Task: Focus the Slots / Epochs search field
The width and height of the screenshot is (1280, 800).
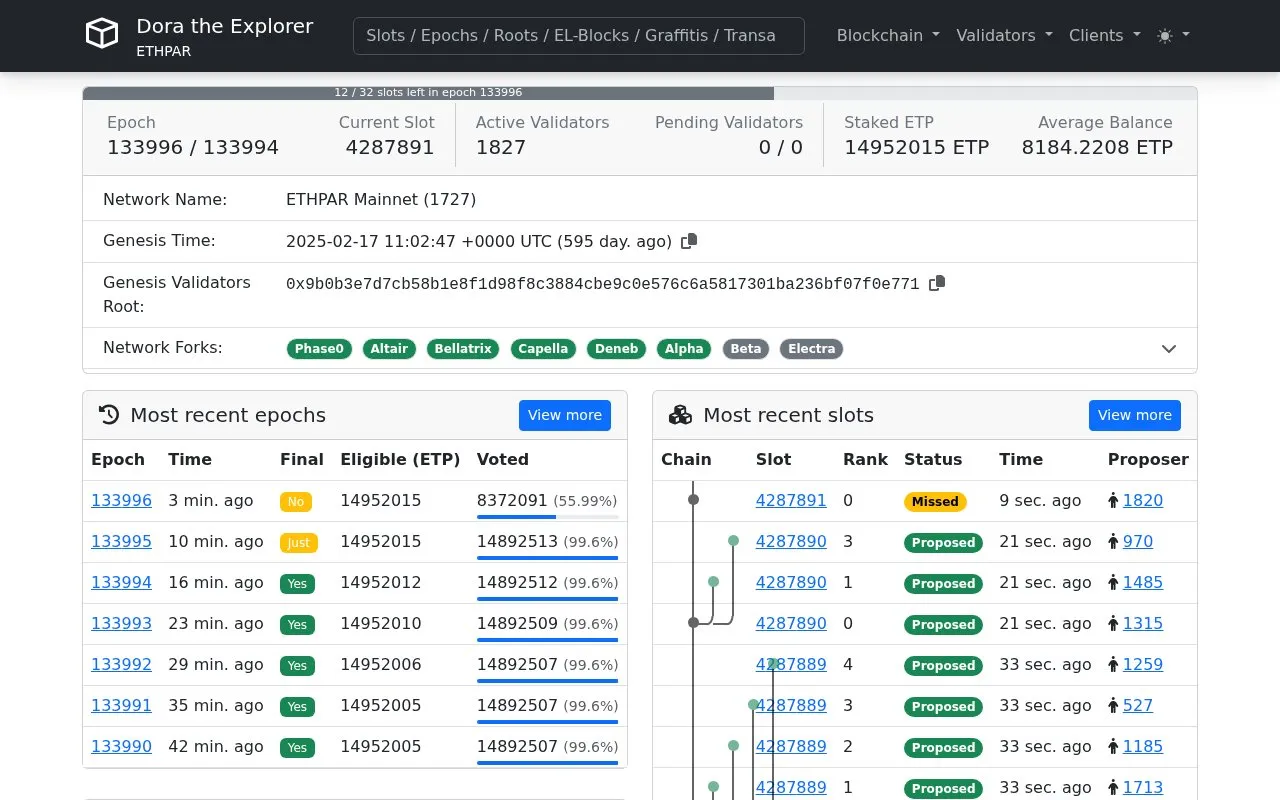Action: click(579, 35)
